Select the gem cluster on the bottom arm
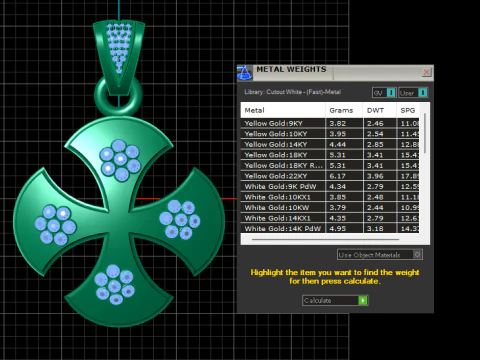This screenshot has height=360, width=480. coord(114,285)
